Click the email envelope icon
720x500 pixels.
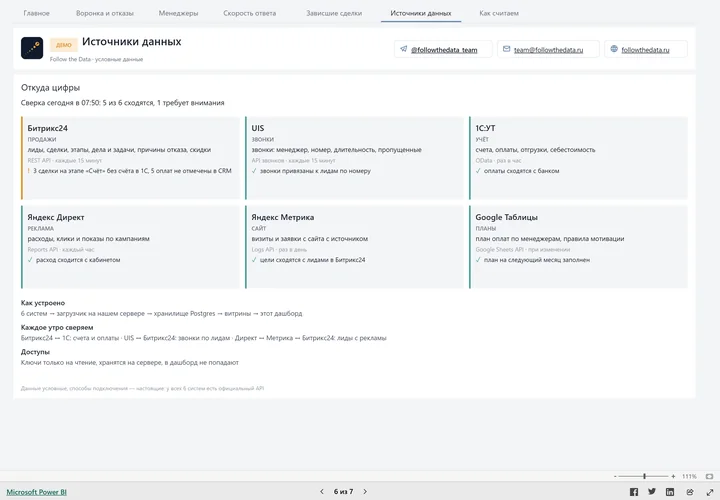point(506,49)
